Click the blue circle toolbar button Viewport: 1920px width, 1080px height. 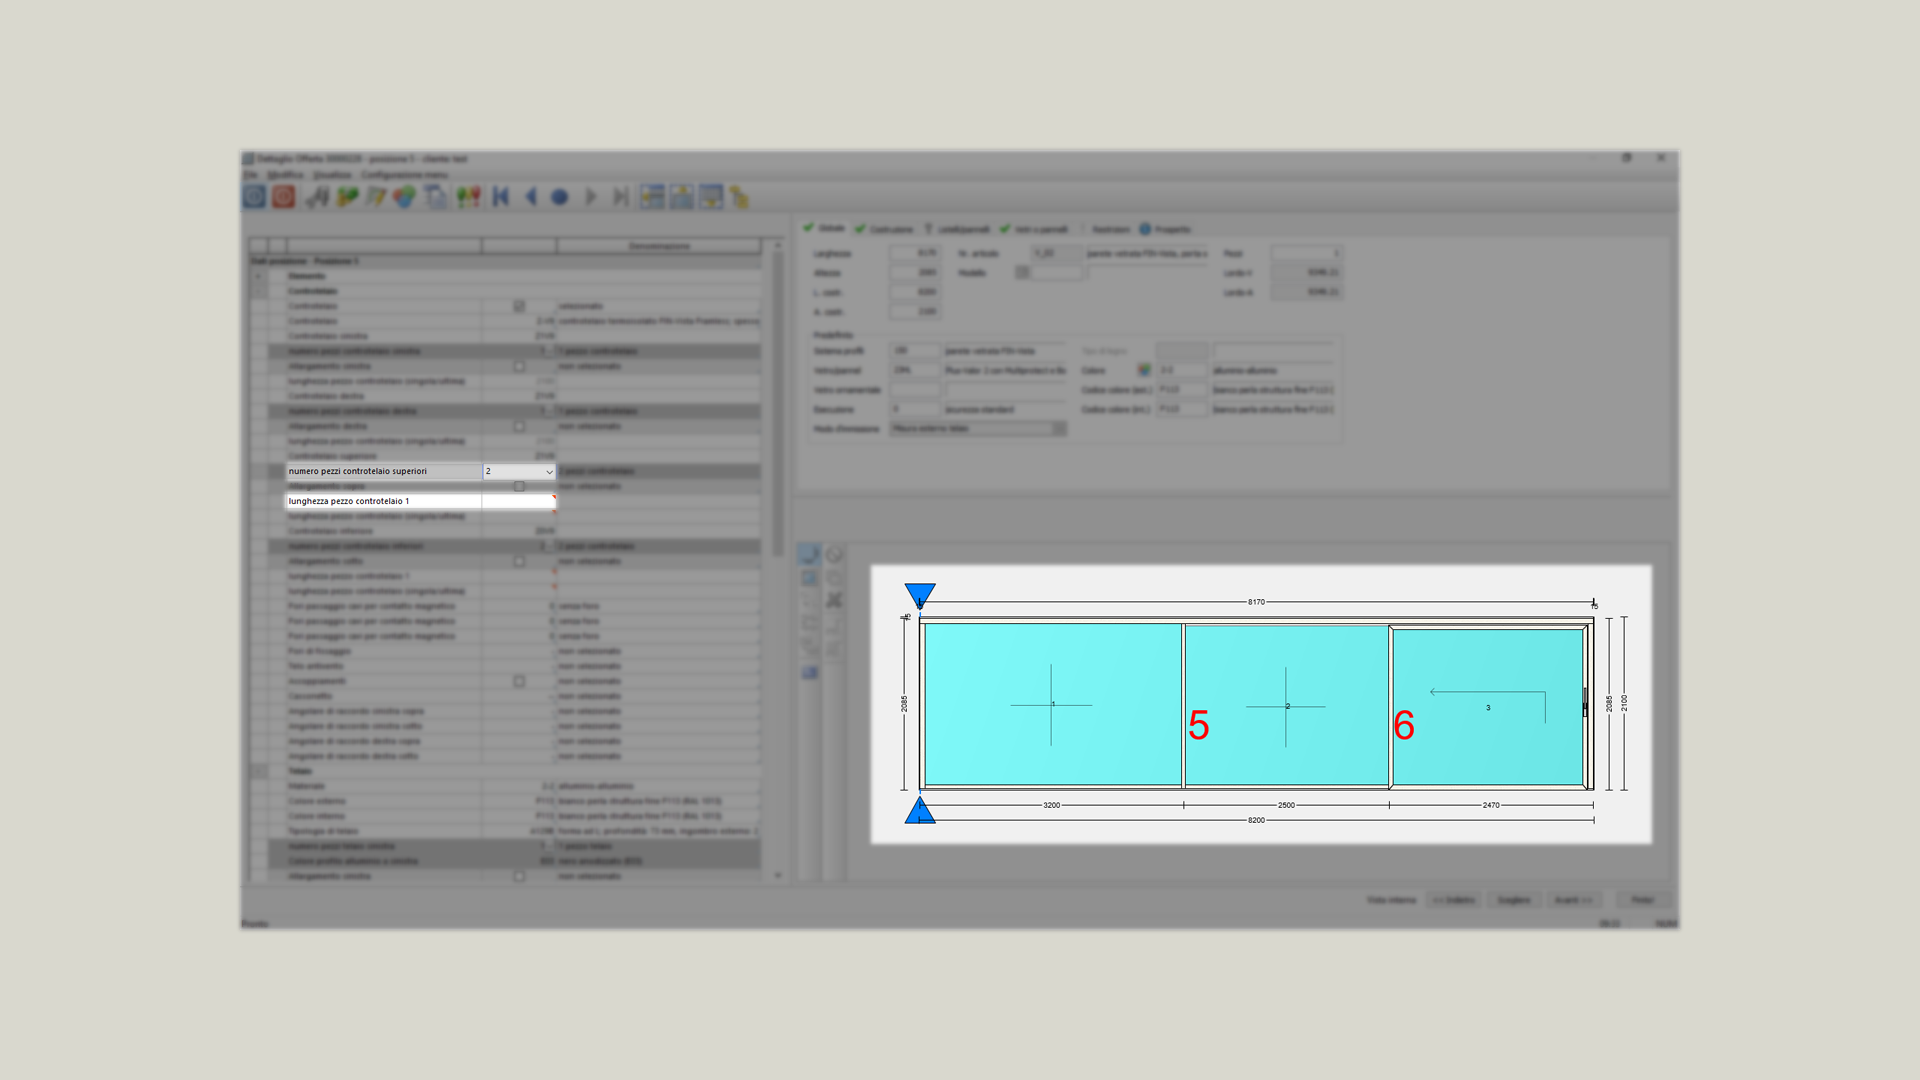560,197
